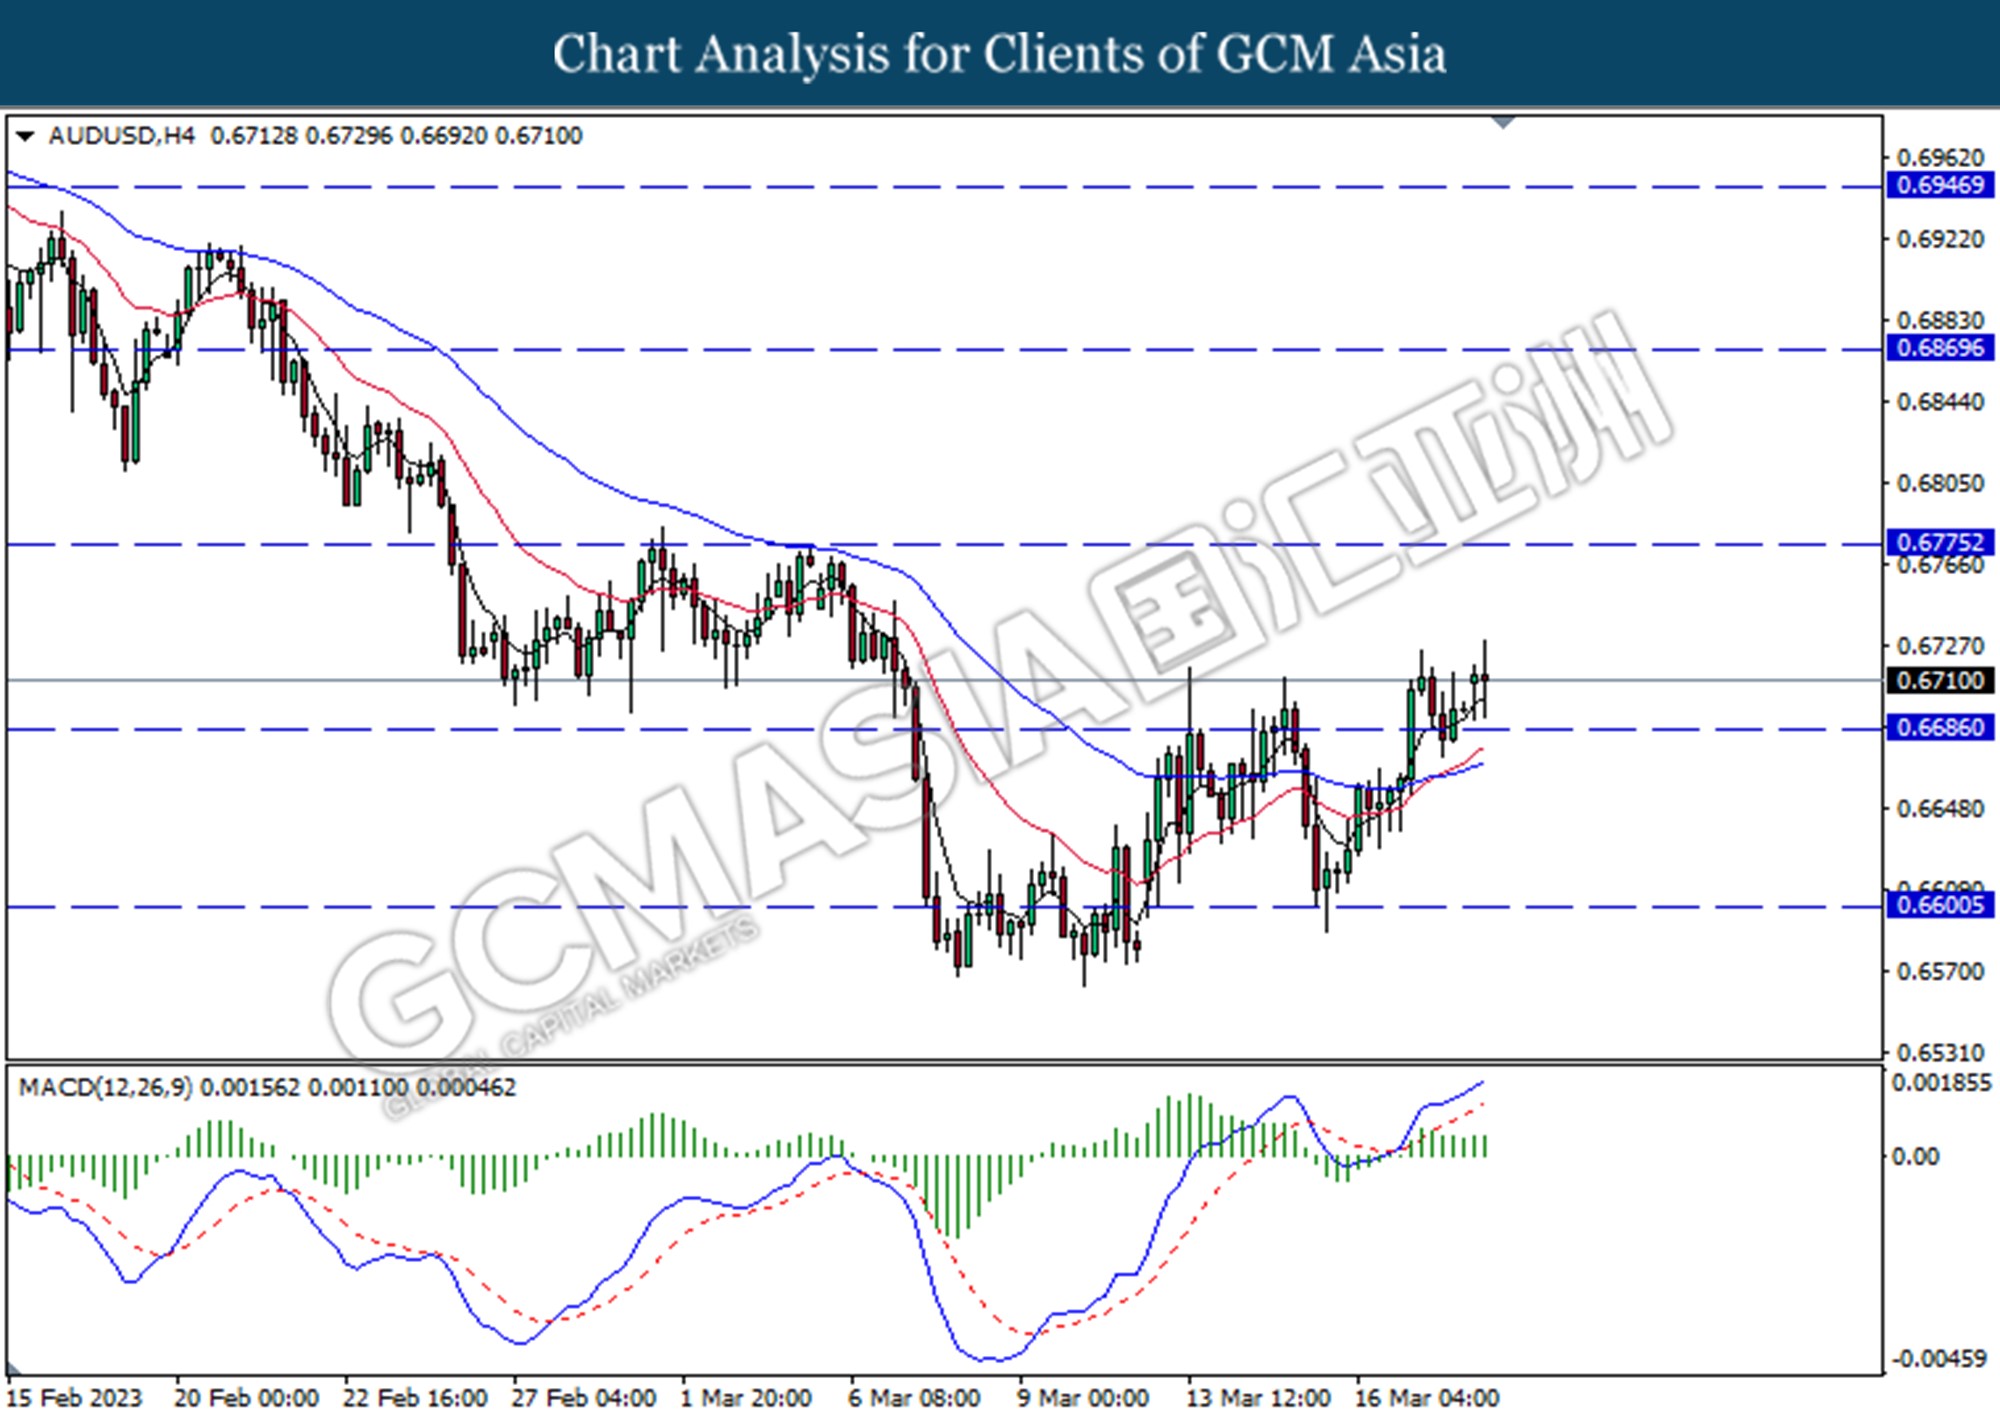Select the 0.66860 horizontal line price label
This screenshot has width=2000, height=1428.
pos(1940,727)
